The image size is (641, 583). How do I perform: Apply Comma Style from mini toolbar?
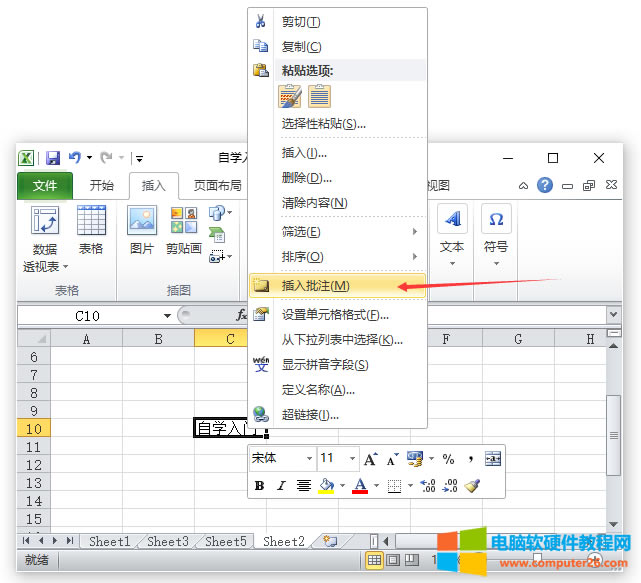point(471,459)
